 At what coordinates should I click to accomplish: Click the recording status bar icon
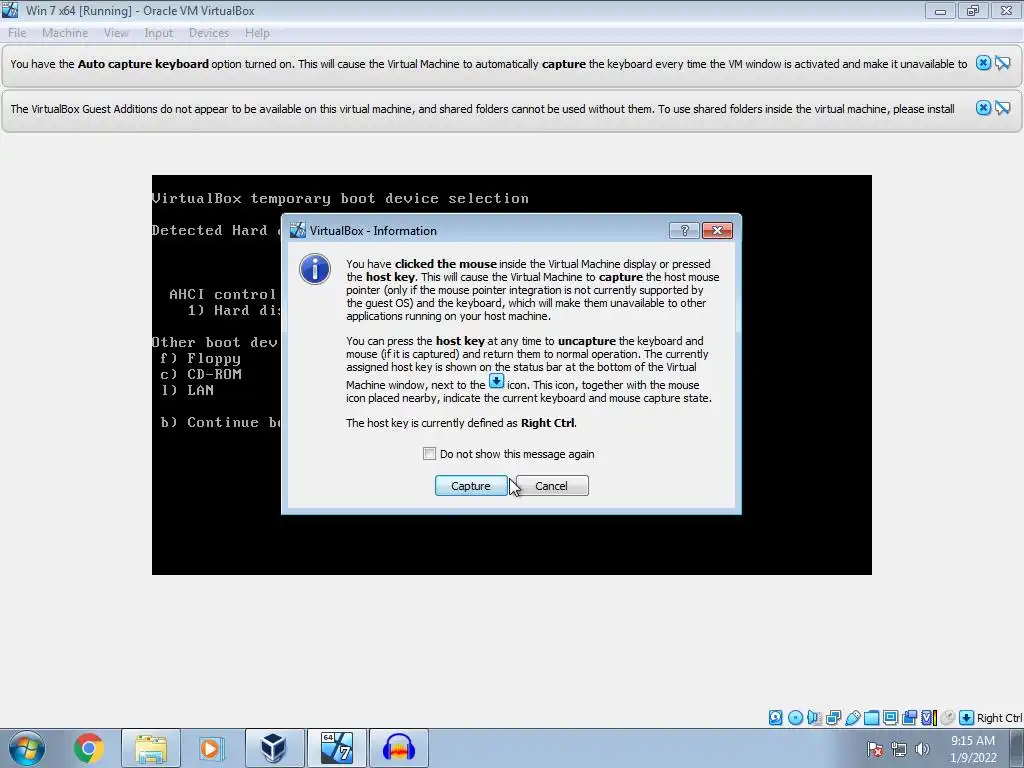[909, 718]
